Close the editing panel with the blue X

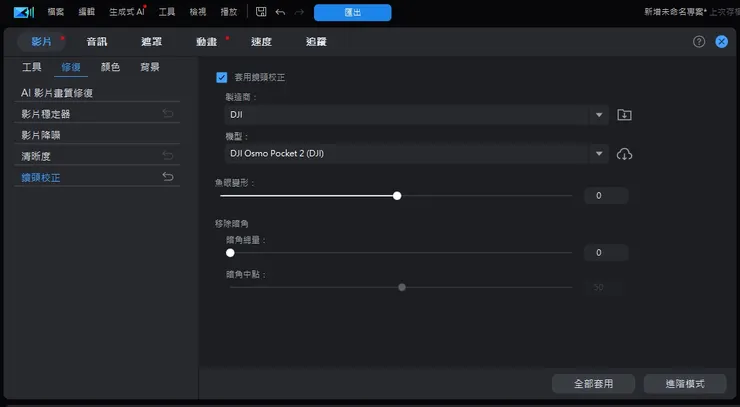tap(722, 42)
